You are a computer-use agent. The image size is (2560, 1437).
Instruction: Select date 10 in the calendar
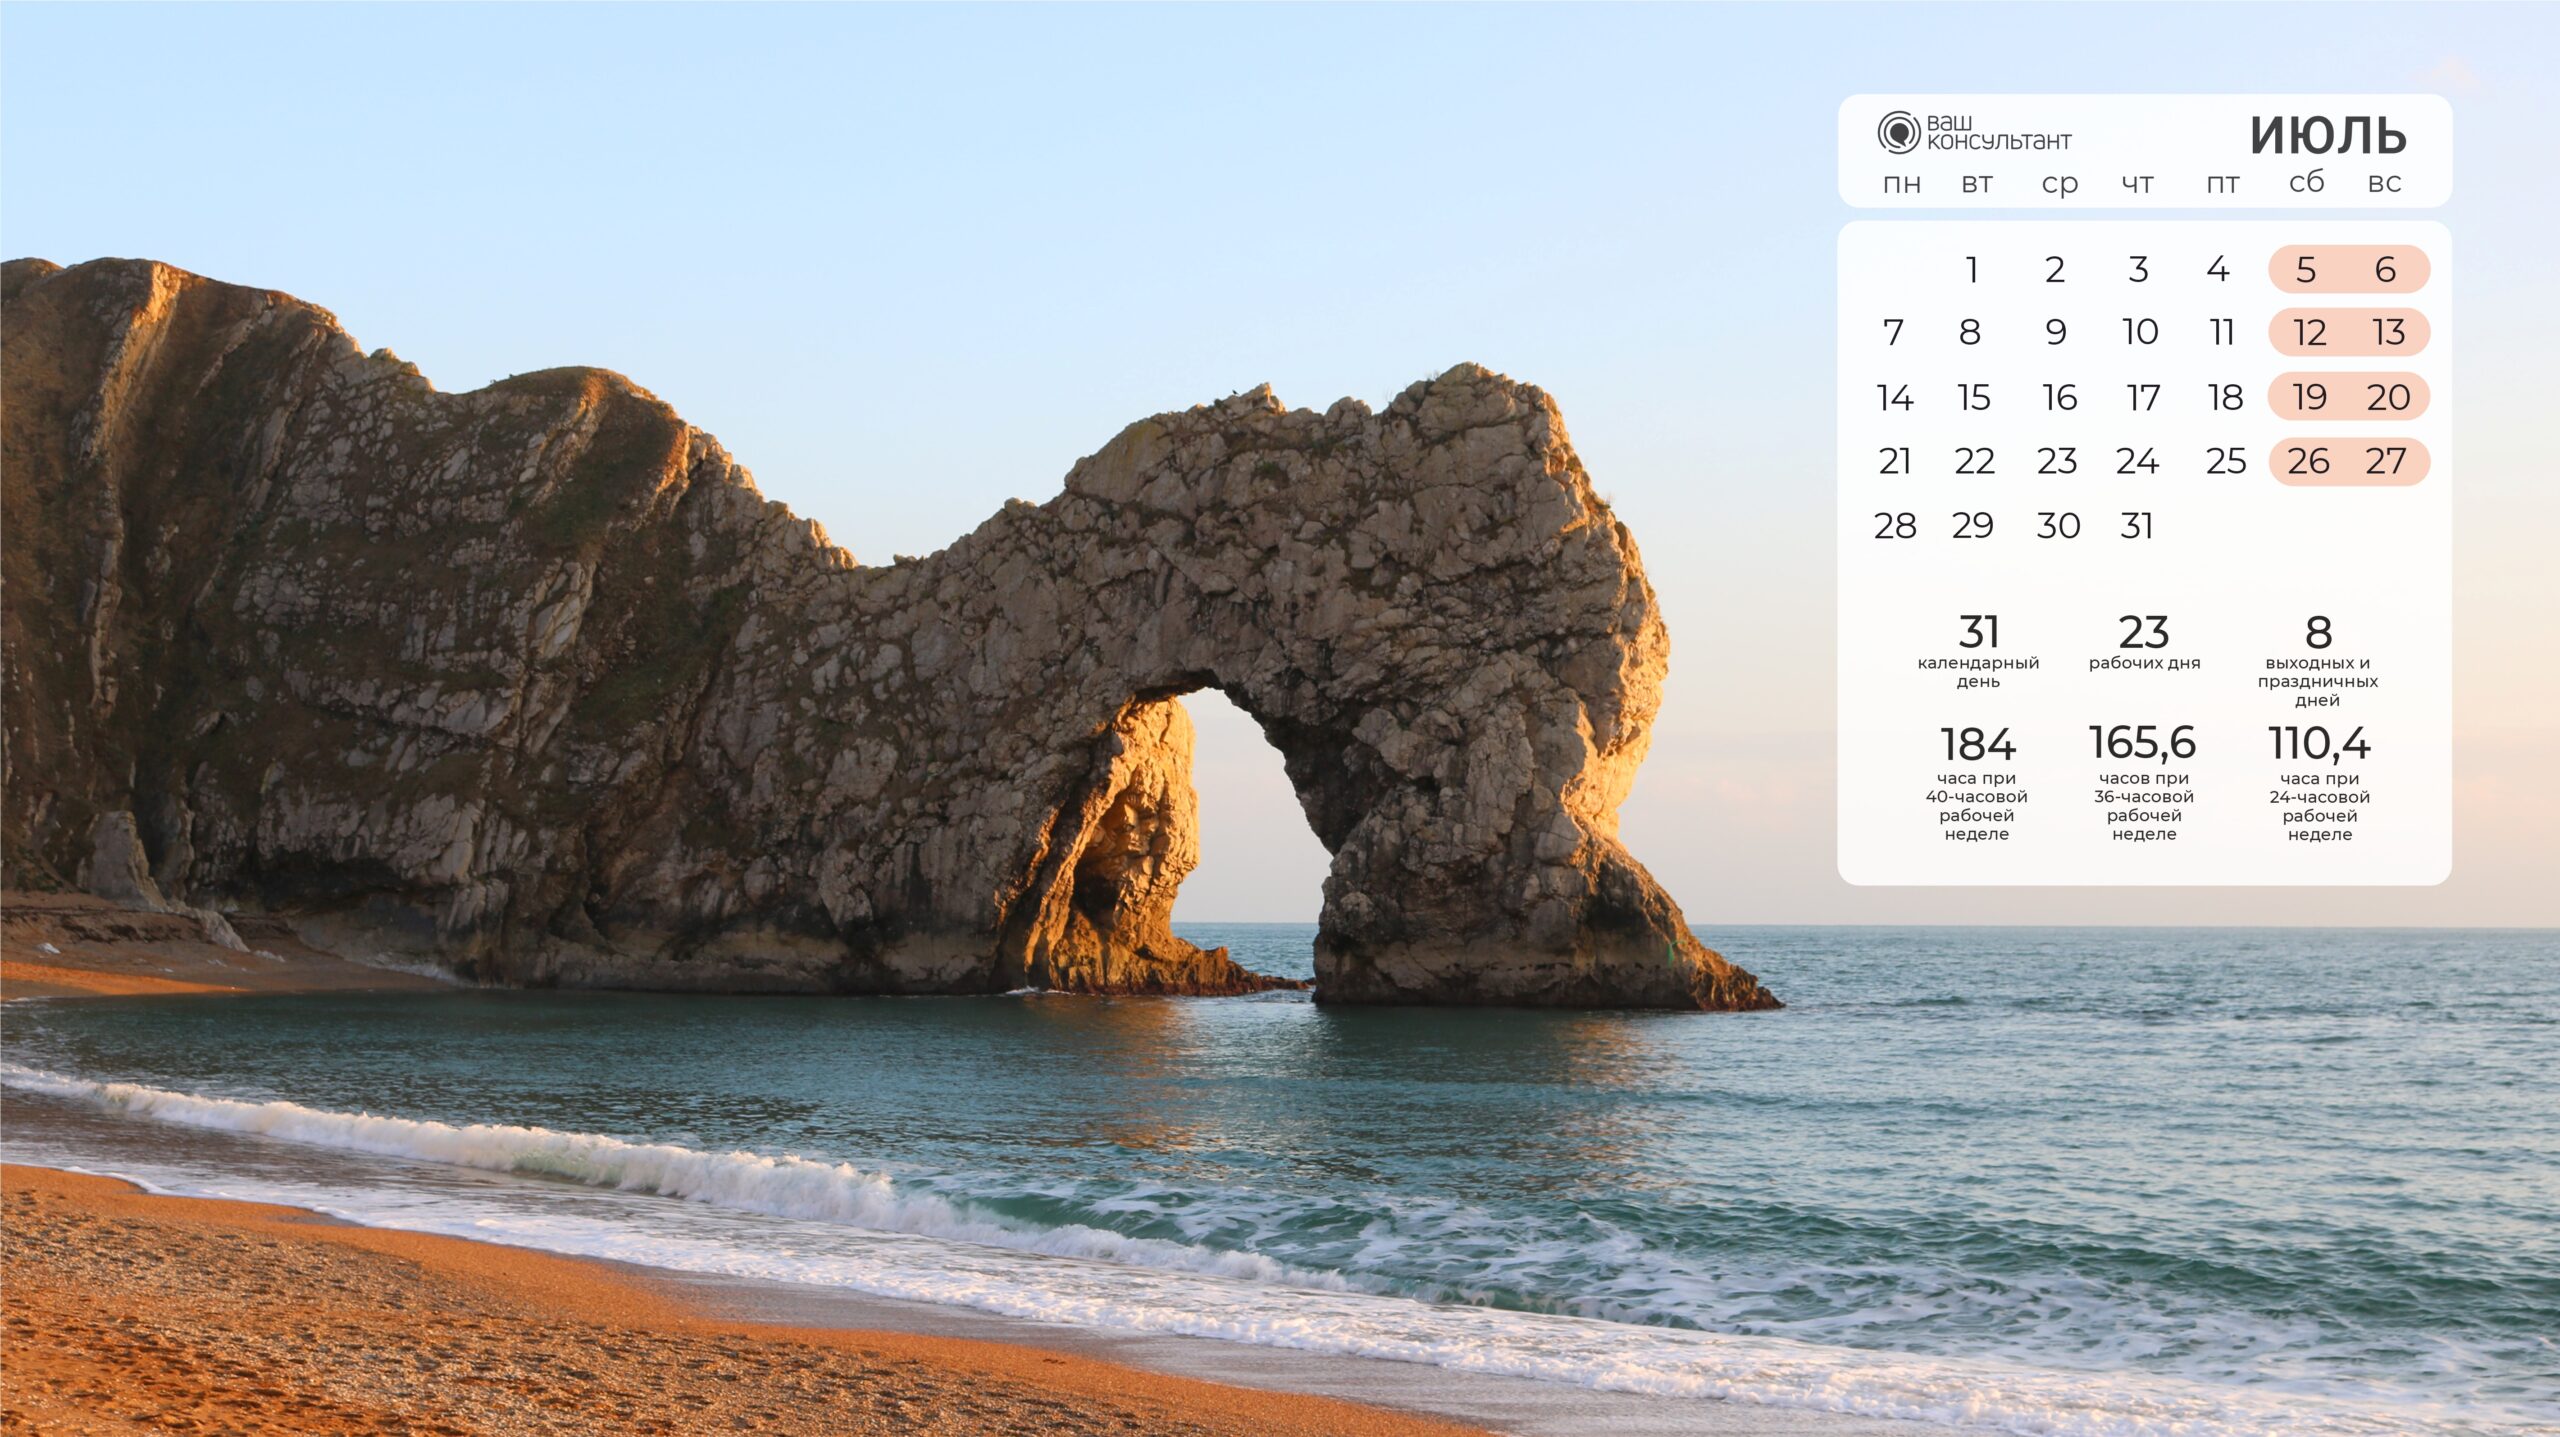tap(2140, 332)
